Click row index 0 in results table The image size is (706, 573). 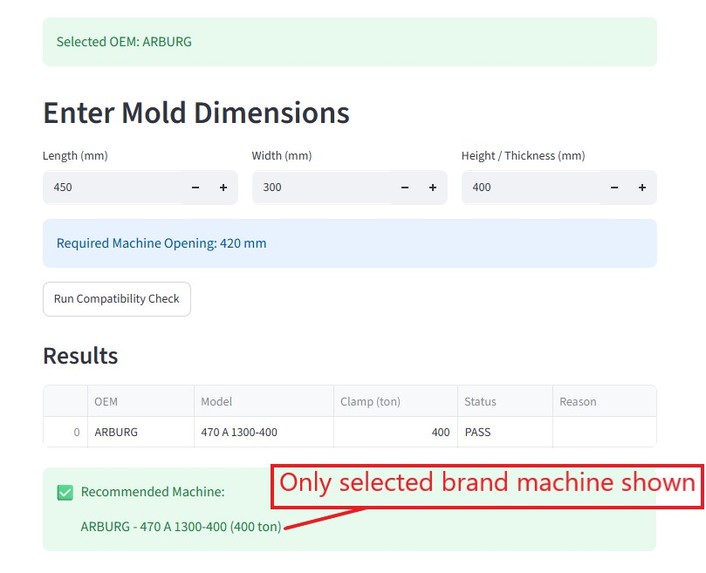click(66, 432)
